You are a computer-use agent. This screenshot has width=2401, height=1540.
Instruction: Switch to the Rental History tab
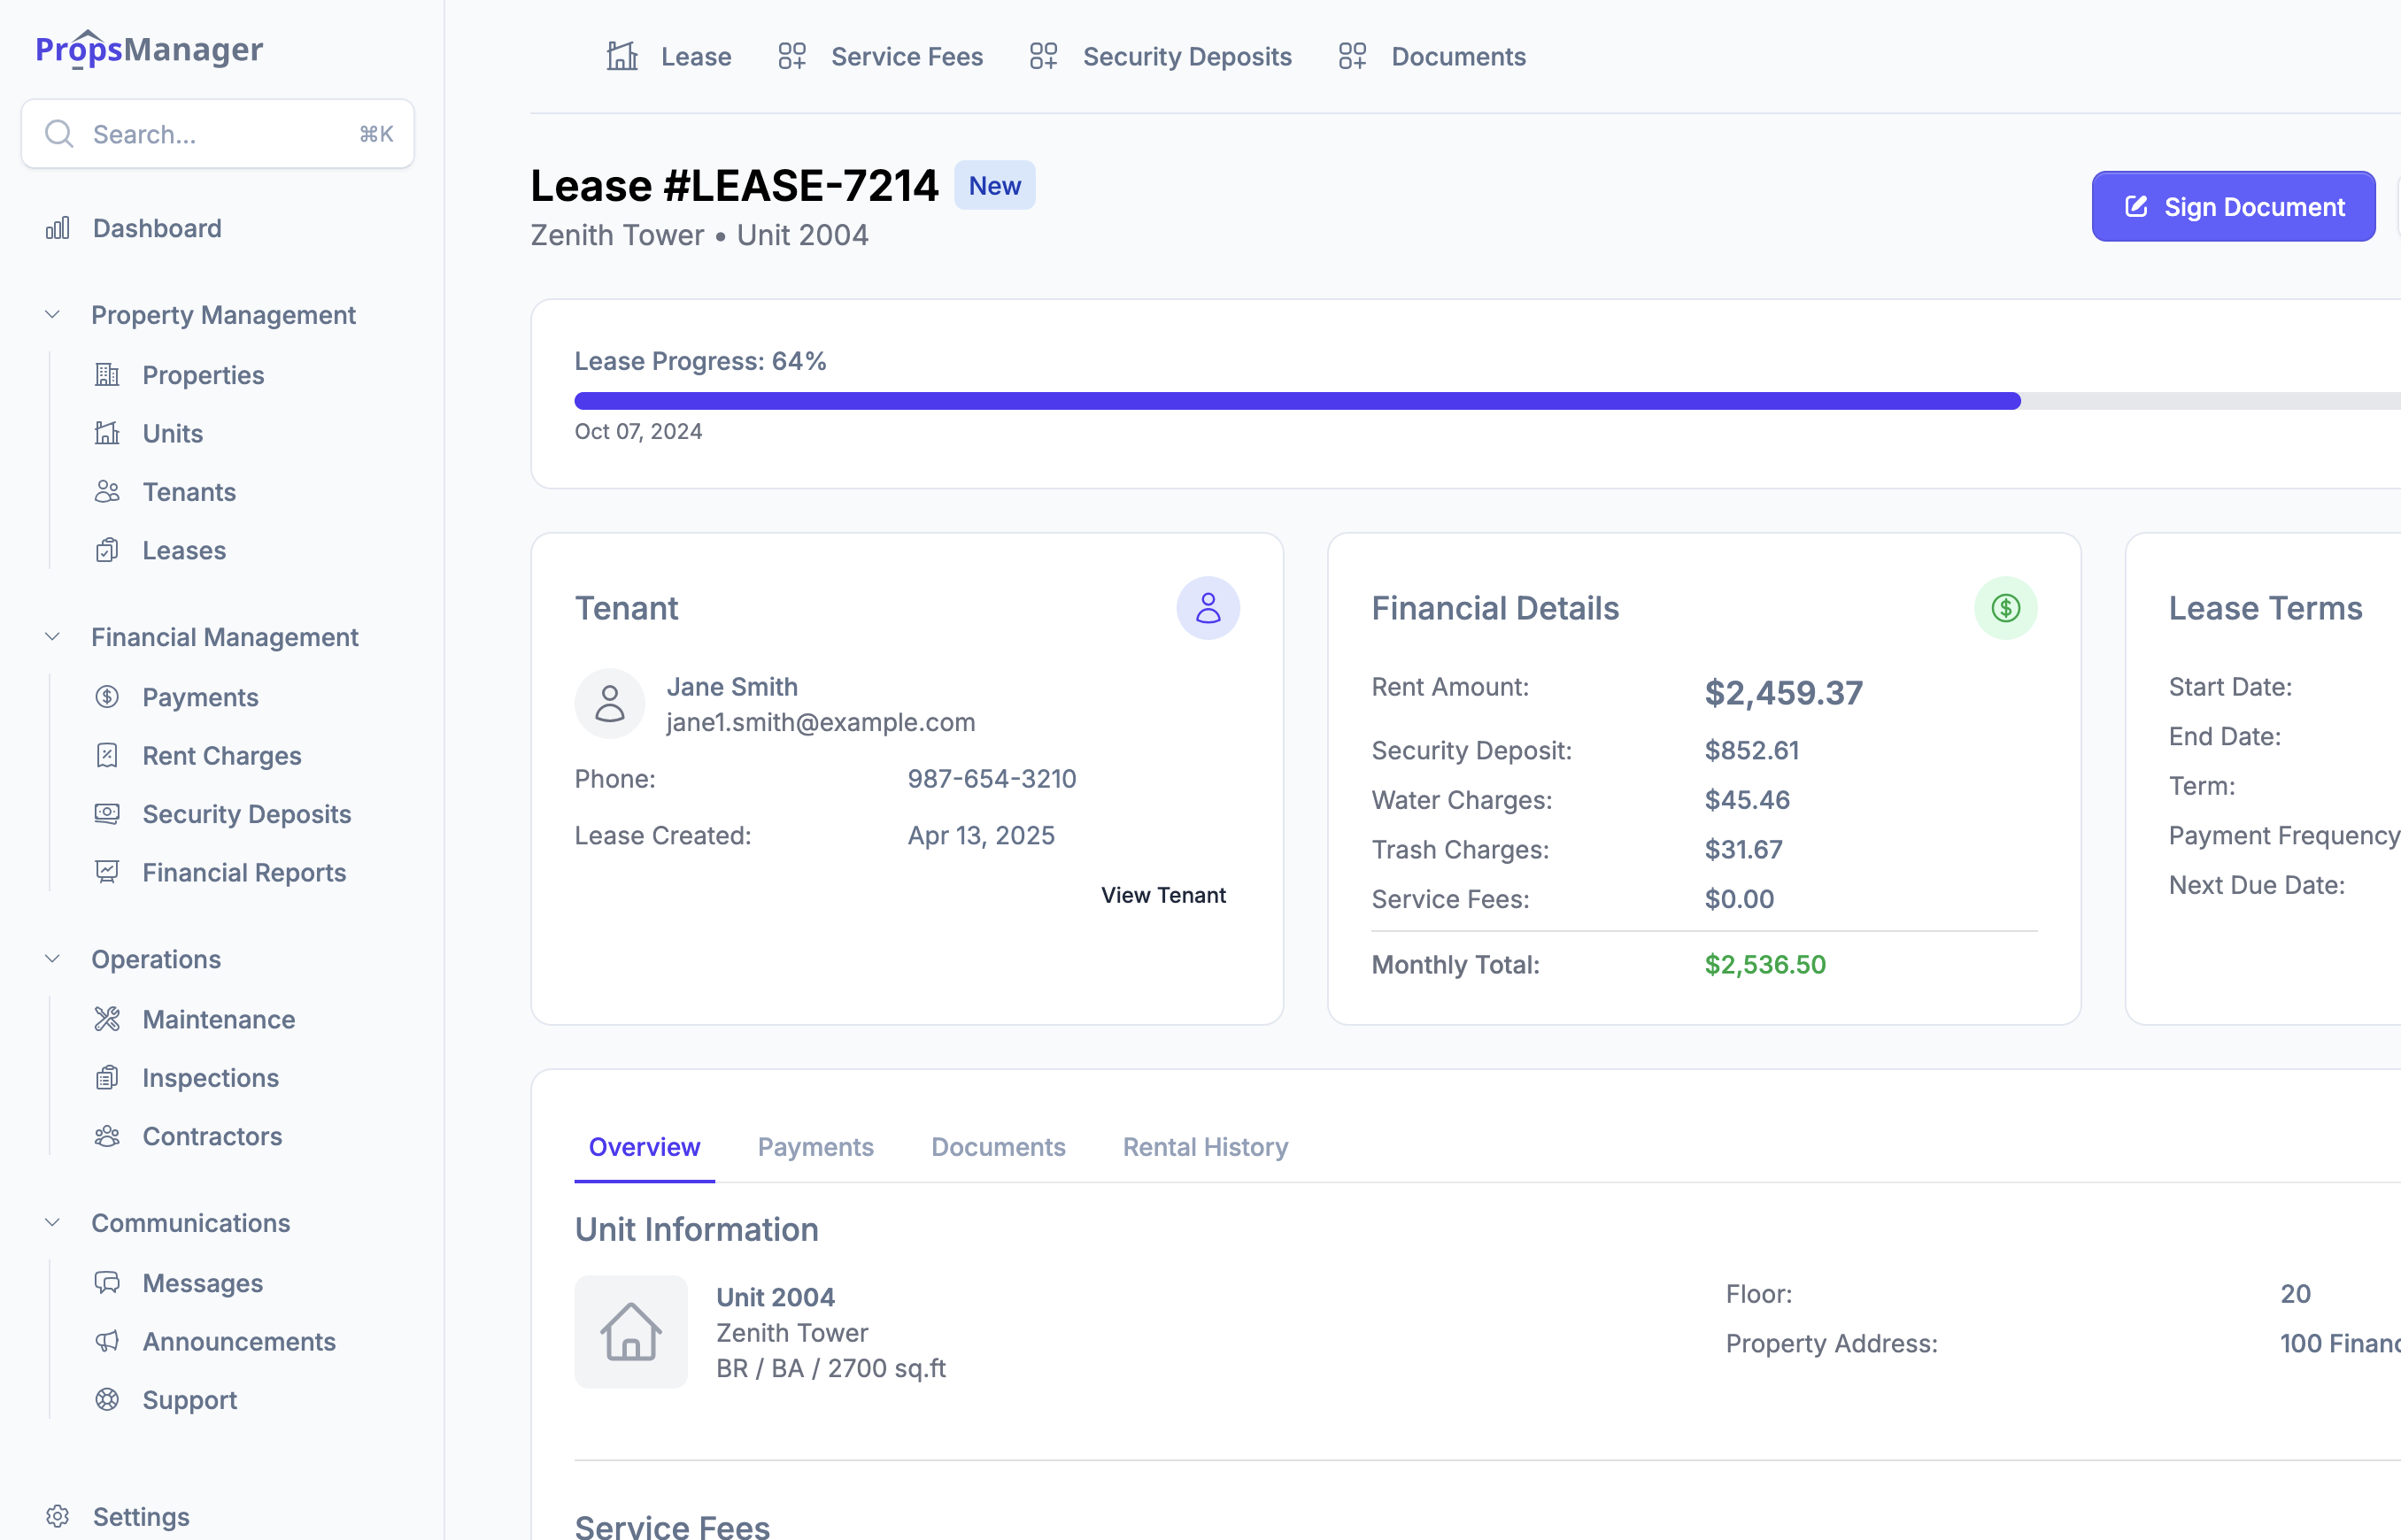(x=1204, y=1146)
